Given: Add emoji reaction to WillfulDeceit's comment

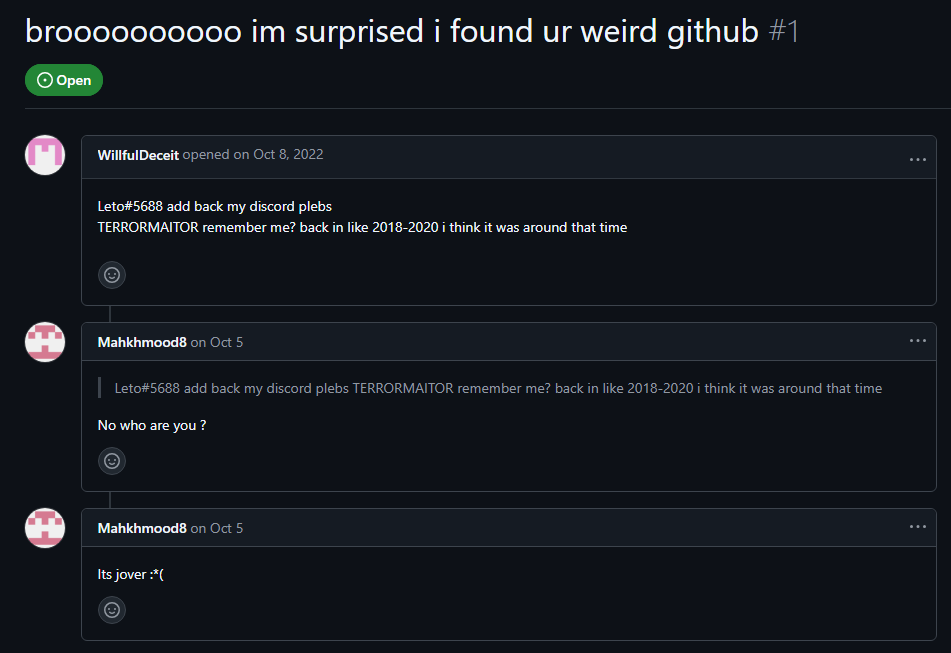Looking at the screenshot, I should [112, 275].
